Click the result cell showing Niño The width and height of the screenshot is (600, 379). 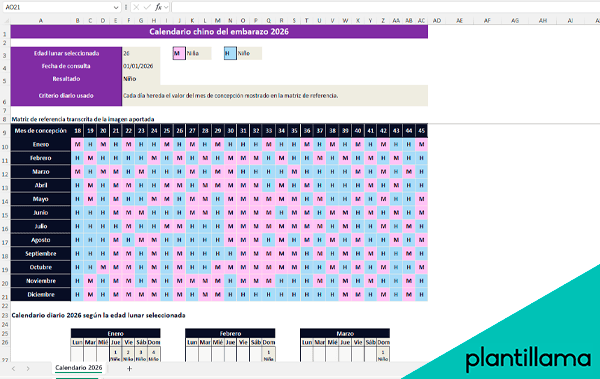click(x=141, y=79)
